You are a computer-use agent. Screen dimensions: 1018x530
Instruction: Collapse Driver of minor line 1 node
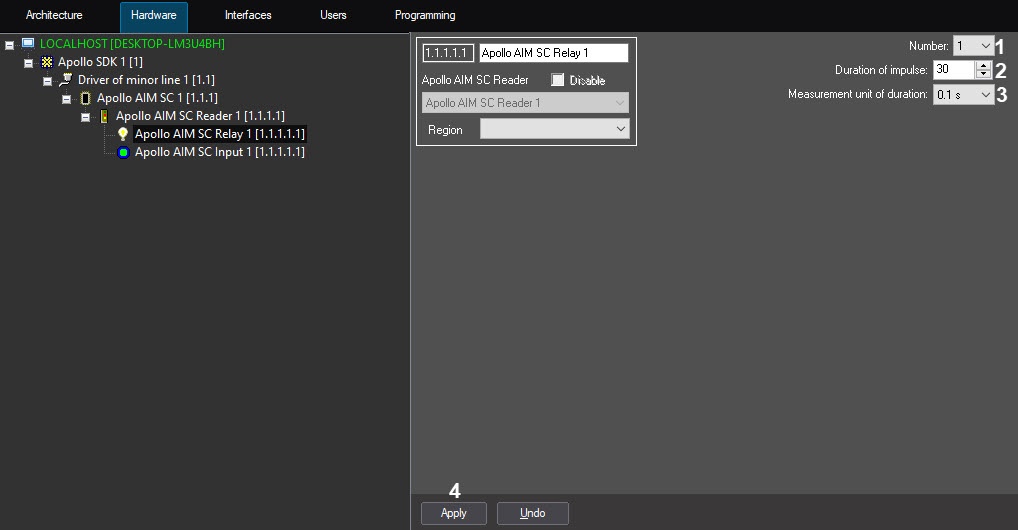[x=47, y=82]
